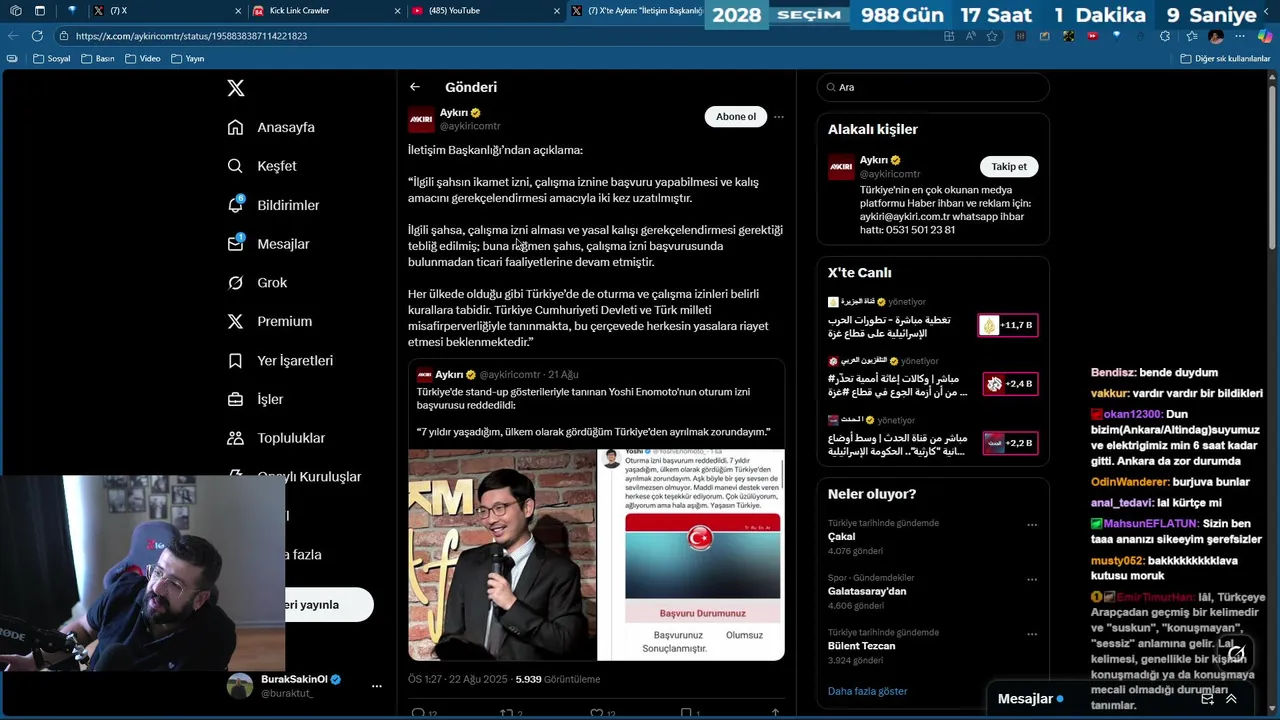This screenshot has width=1280, height=720.
Task: Click the reply icon under post
Action: (x=418, y=714)
